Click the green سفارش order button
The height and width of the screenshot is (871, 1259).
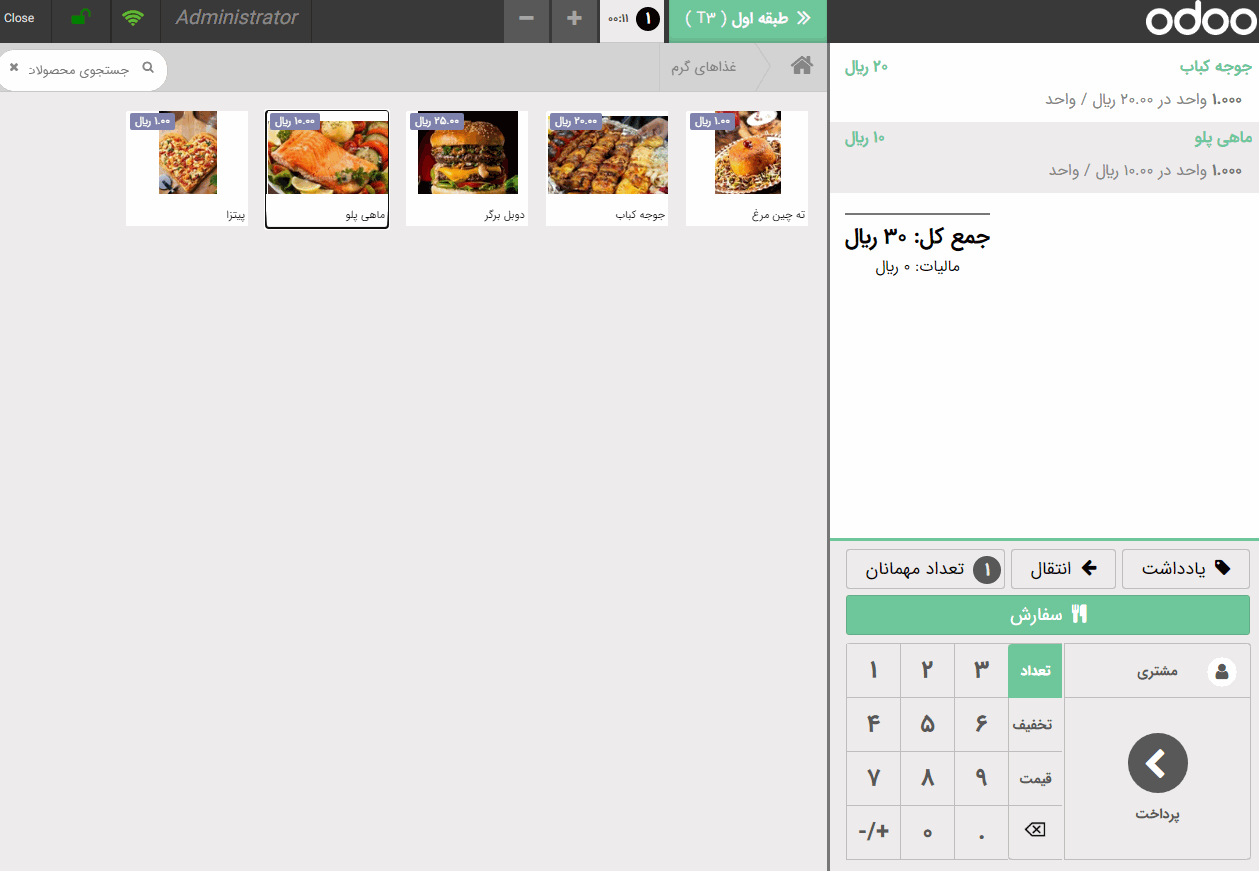click(1047, 615)
